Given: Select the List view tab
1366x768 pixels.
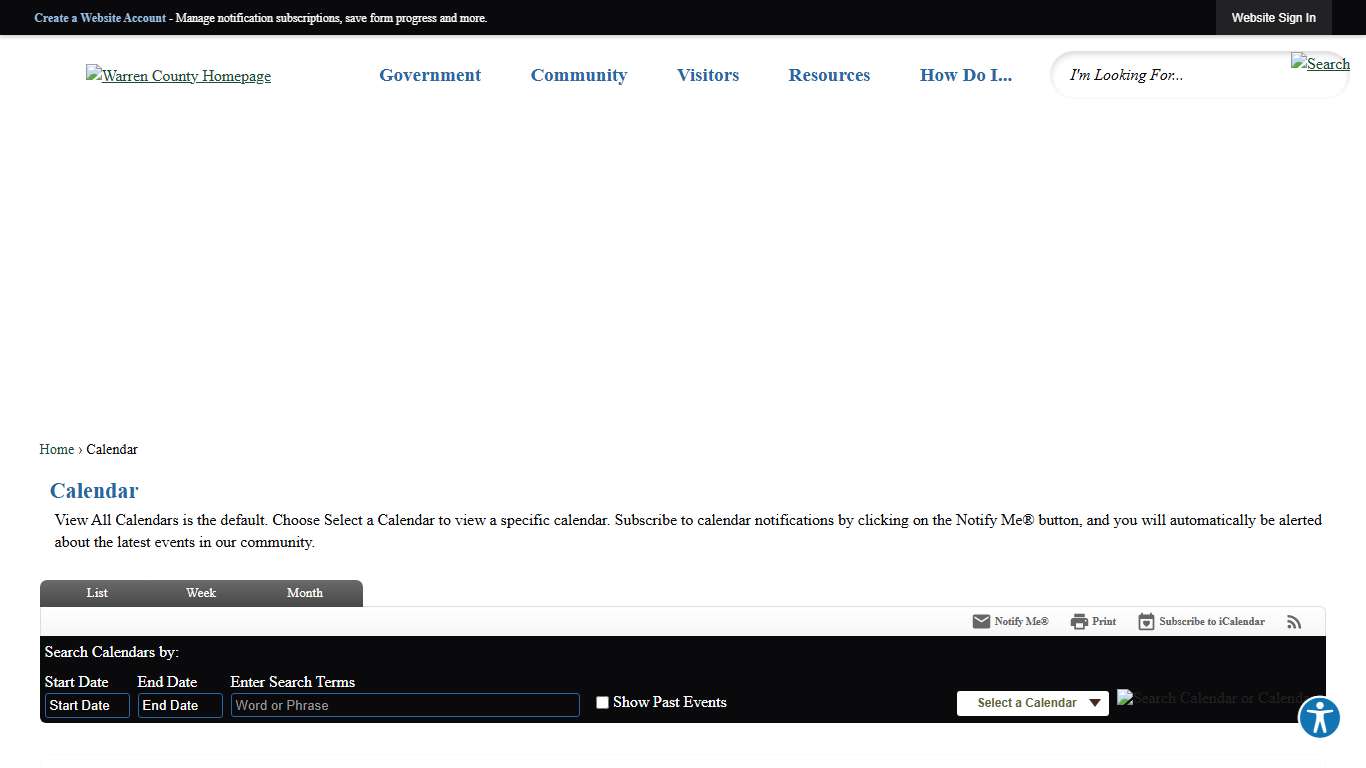Looking at the screenshot, I should click(x=97, y=593).
